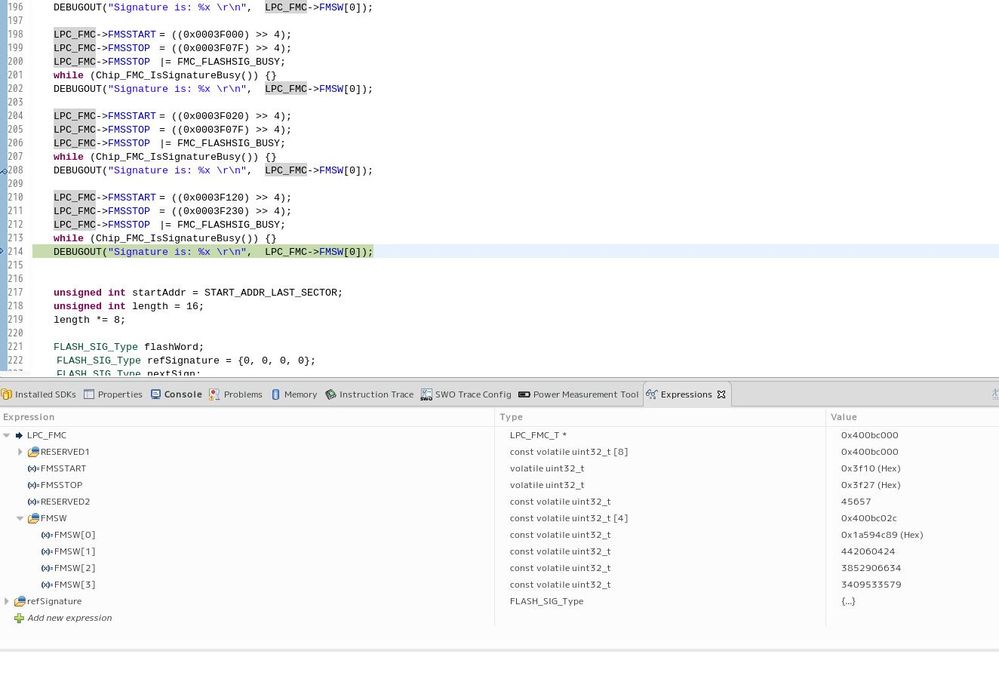999x678 pixels.
Task: Switch to the Console tab
Action: pyautogui.click(x=176, y=394)
